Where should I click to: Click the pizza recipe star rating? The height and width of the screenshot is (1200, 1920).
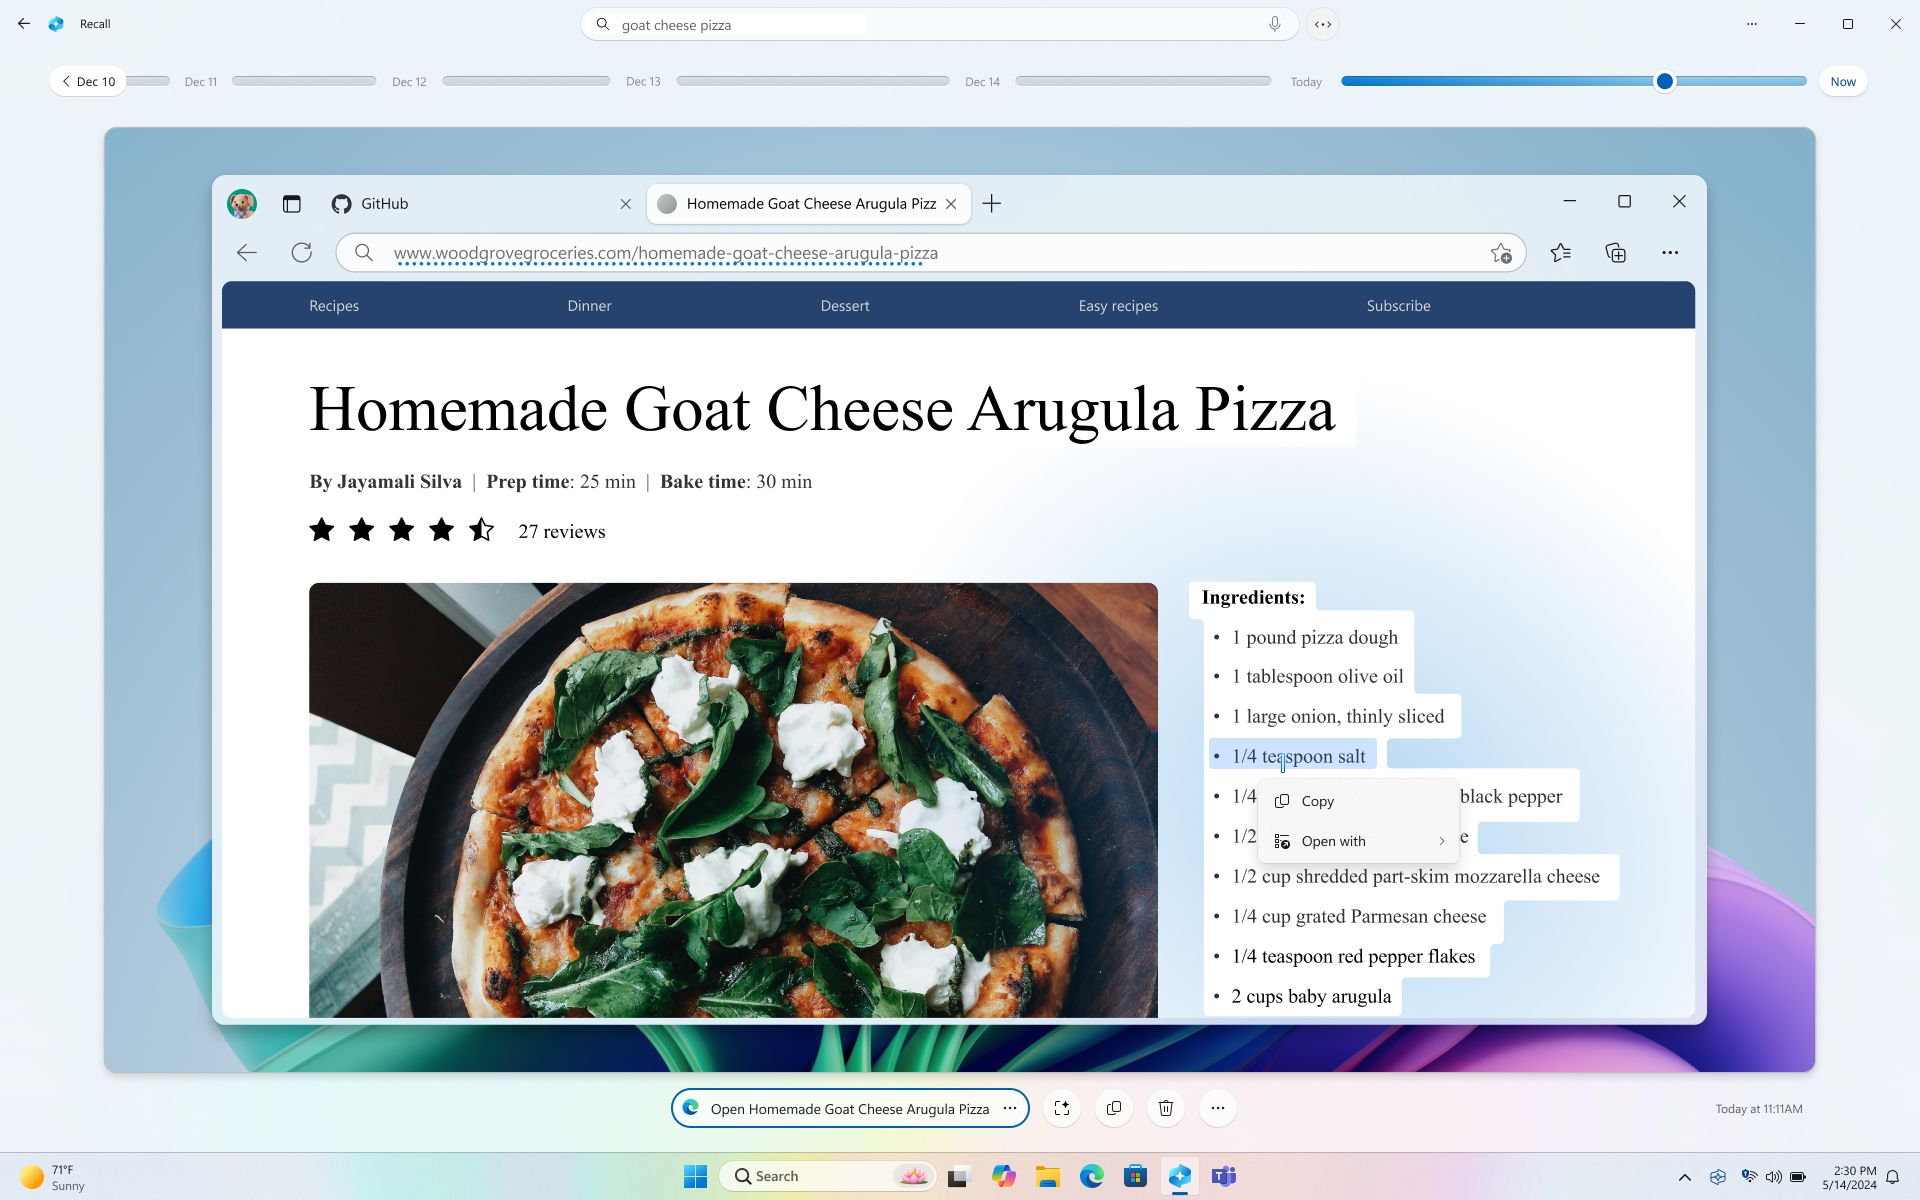(x=401, y=531)
